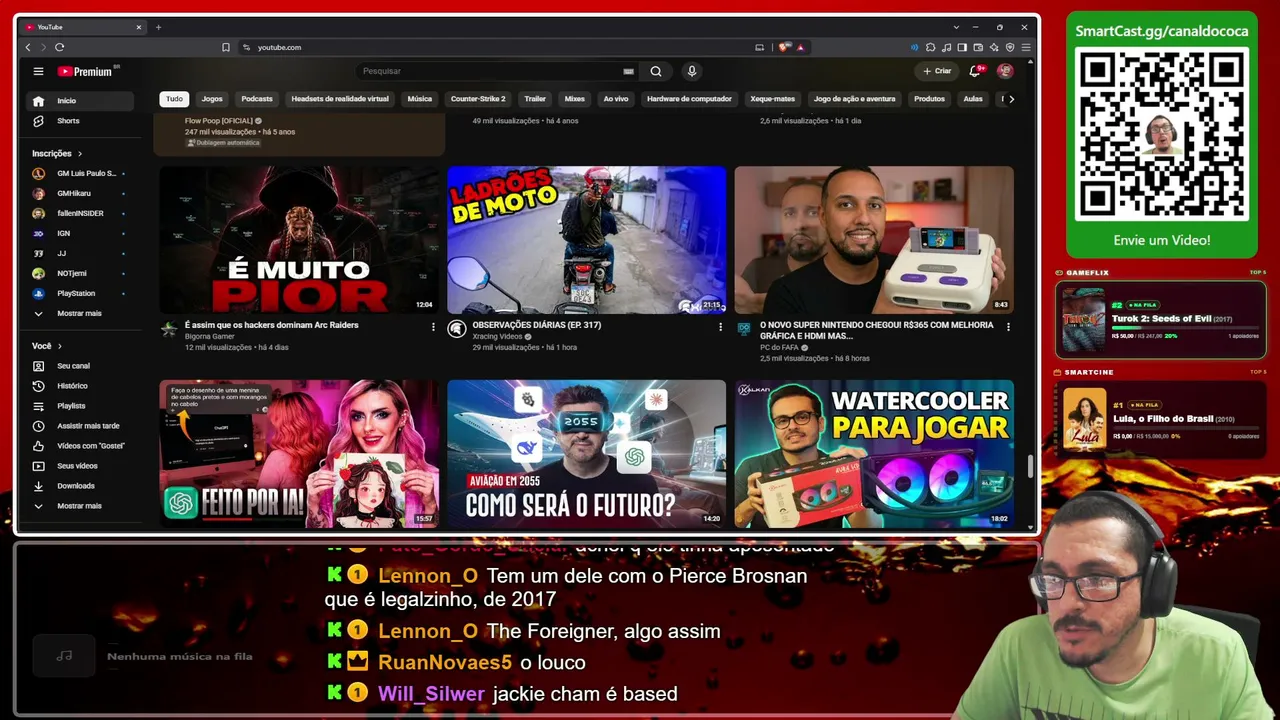Go to Início in the sidebar
Image resolution: width=1280 pixels, height=720 pixels.
pos(80,101)
